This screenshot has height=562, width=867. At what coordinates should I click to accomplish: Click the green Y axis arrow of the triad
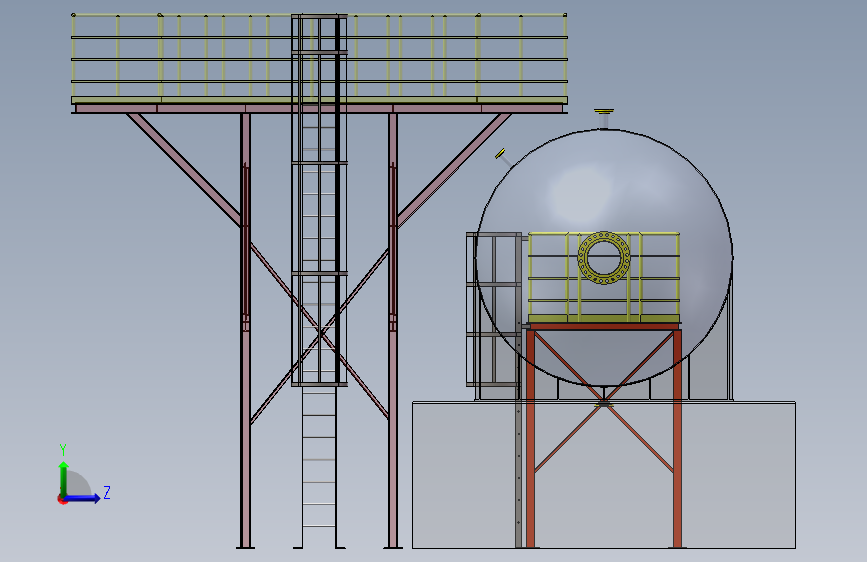(64, 479)
